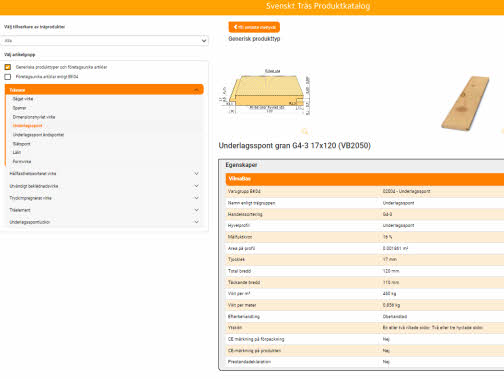Click the magnifier icon under the profile drawing
504x379 pixels.
pos(305,131)
